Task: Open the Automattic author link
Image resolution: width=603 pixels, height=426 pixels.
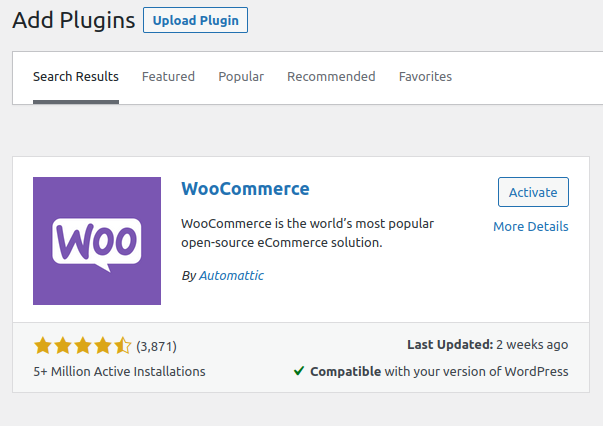Action: pos(231,275)
